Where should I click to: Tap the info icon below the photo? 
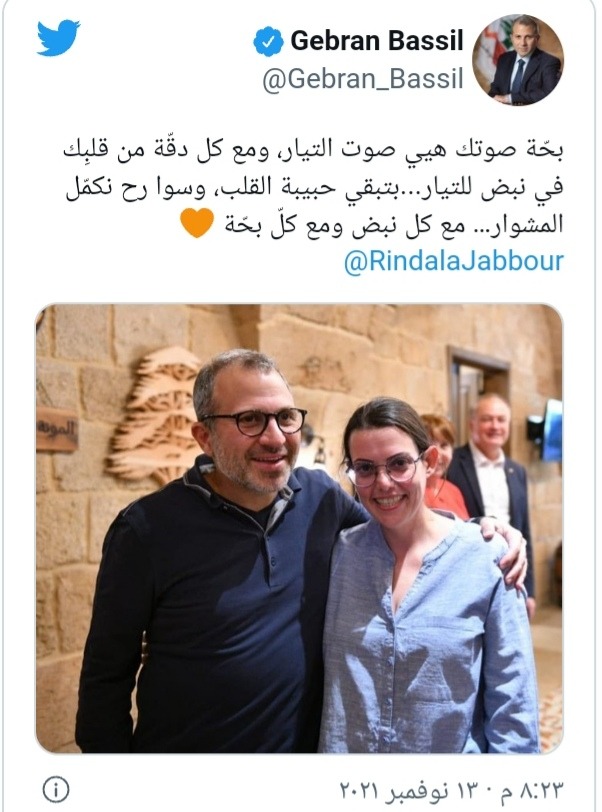pyautogui.click(x=55, y=790)
